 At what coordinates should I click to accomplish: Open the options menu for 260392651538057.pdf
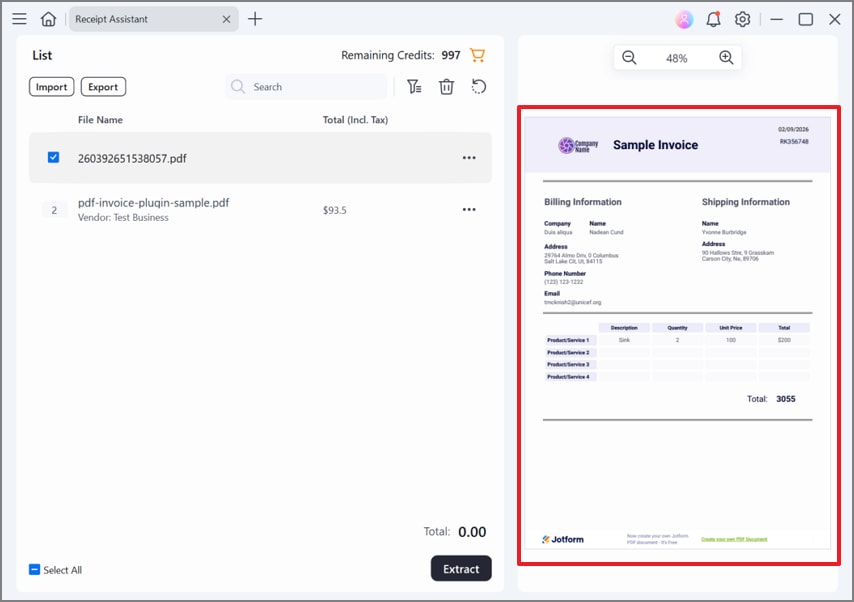tap(469, 157)
